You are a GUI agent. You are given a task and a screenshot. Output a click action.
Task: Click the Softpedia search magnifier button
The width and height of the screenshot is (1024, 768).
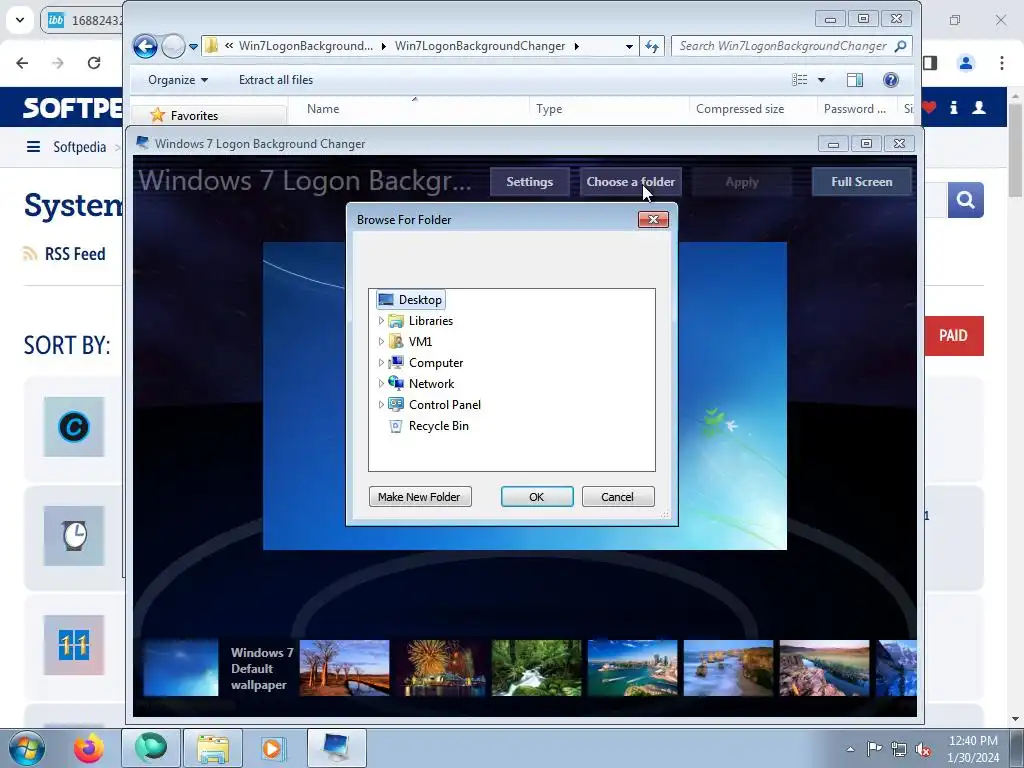[965, 200]
